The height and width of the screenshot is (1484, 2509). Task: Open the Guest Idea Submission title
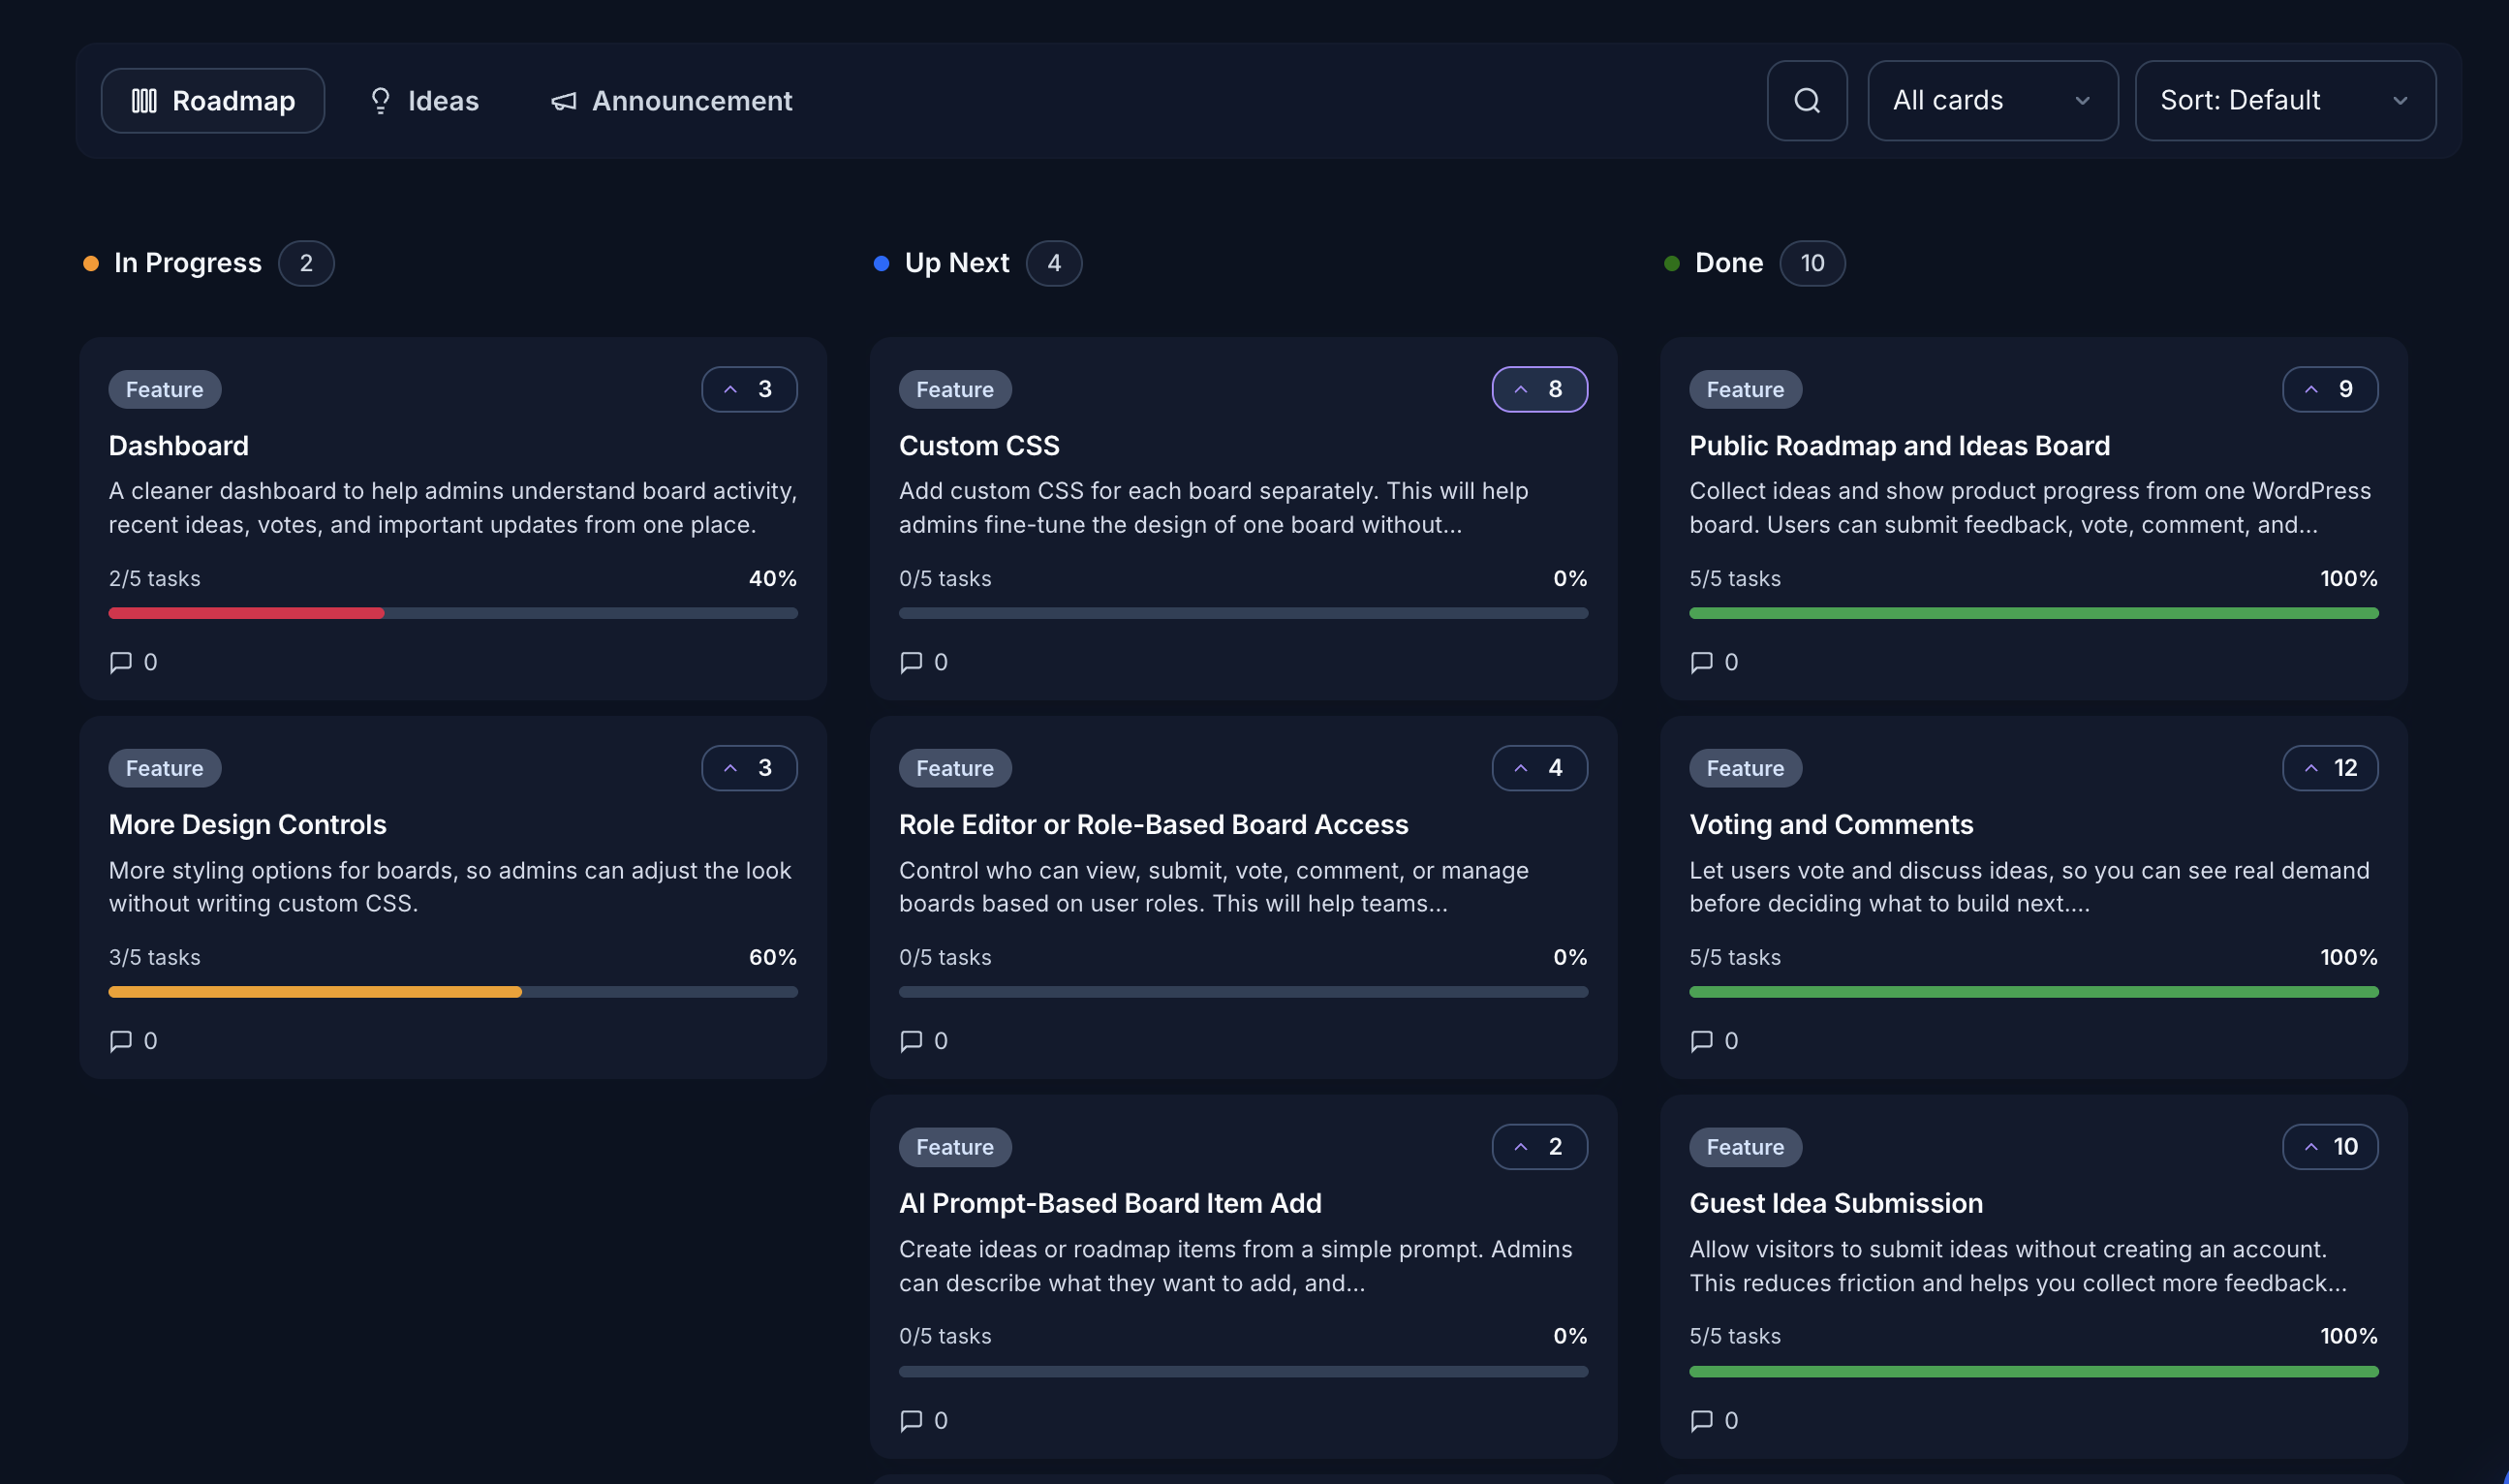[1836, 1203]
